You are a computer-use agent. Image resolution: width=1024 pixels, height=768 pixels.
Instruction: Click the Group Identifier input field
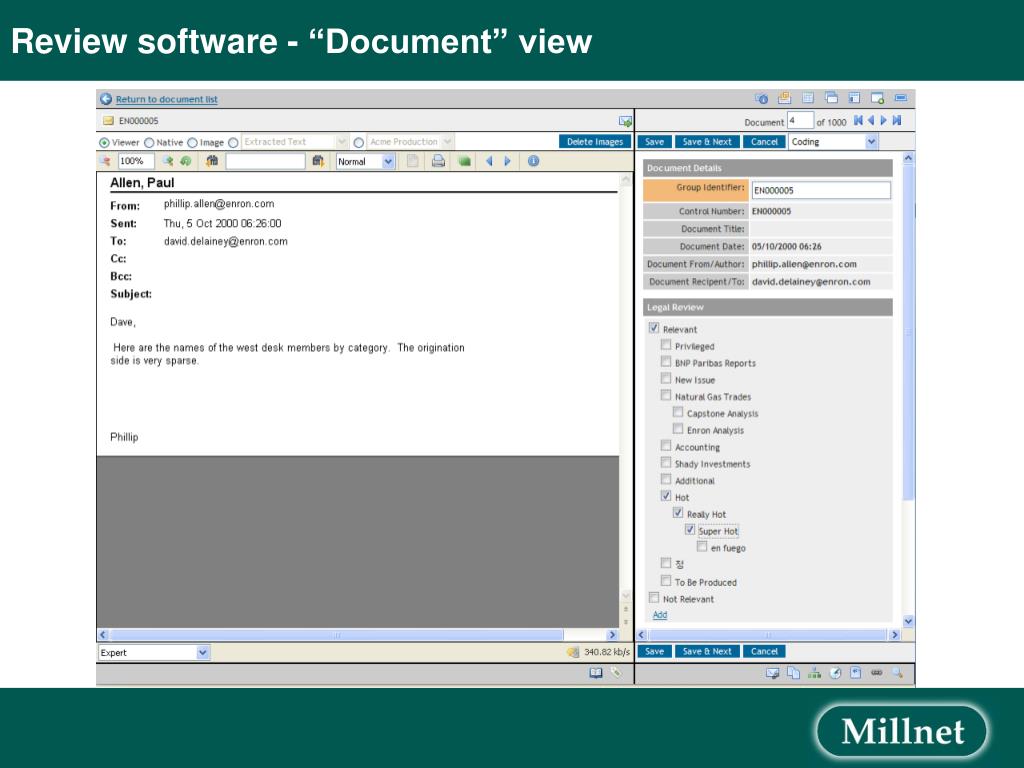821,190
